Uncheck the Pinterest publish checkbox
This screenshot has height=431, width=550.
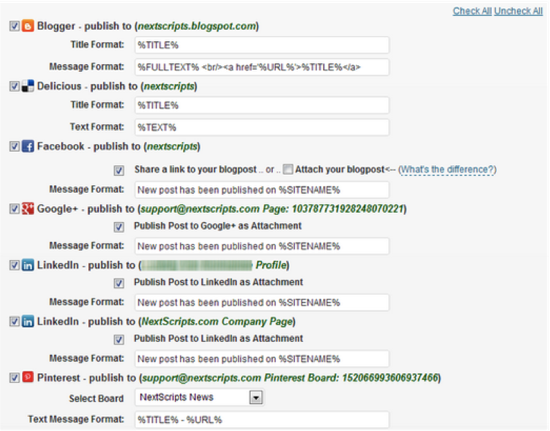[x=14, y=378]
